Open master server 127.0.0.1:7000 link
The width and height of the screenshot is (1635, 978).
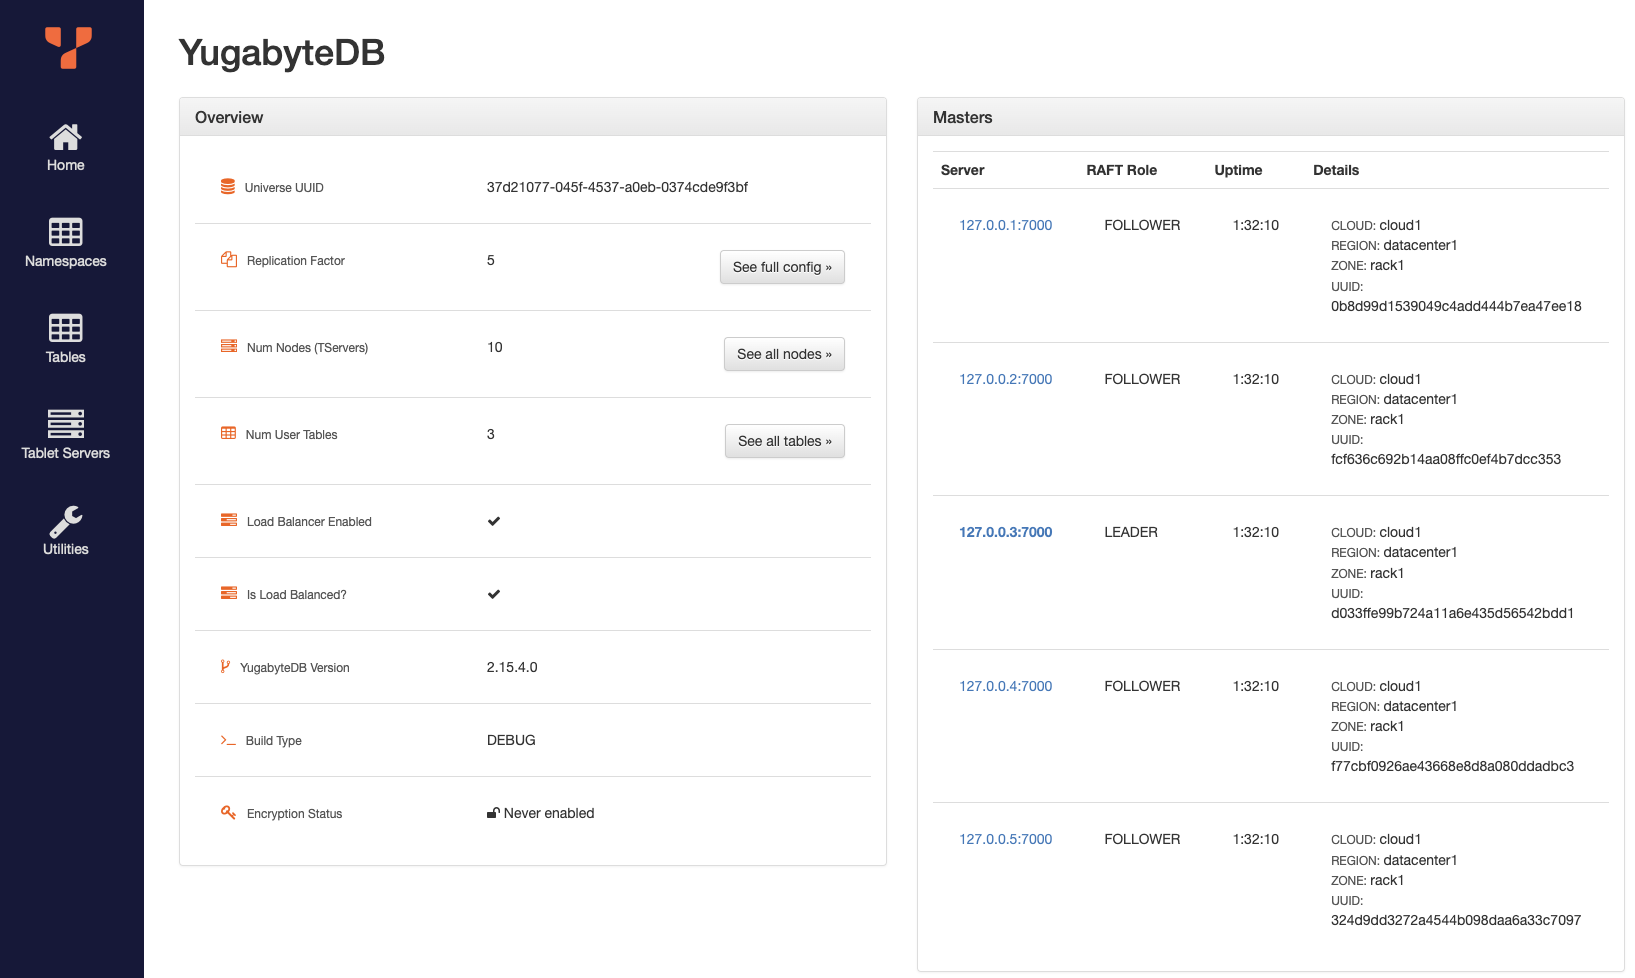tap(1005, 225)
